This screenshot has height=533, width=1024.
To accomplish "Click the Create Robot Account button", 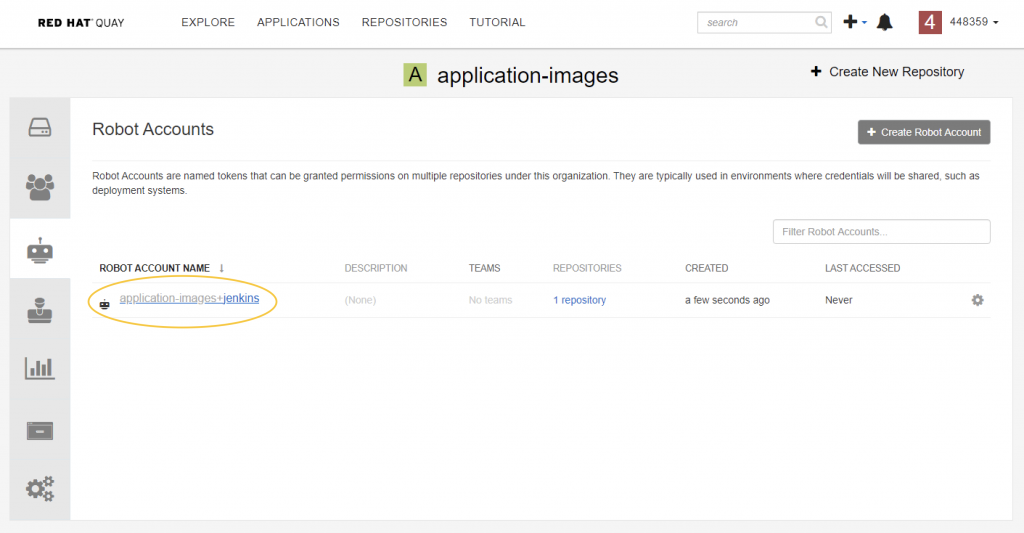I will tap(923, 132).
